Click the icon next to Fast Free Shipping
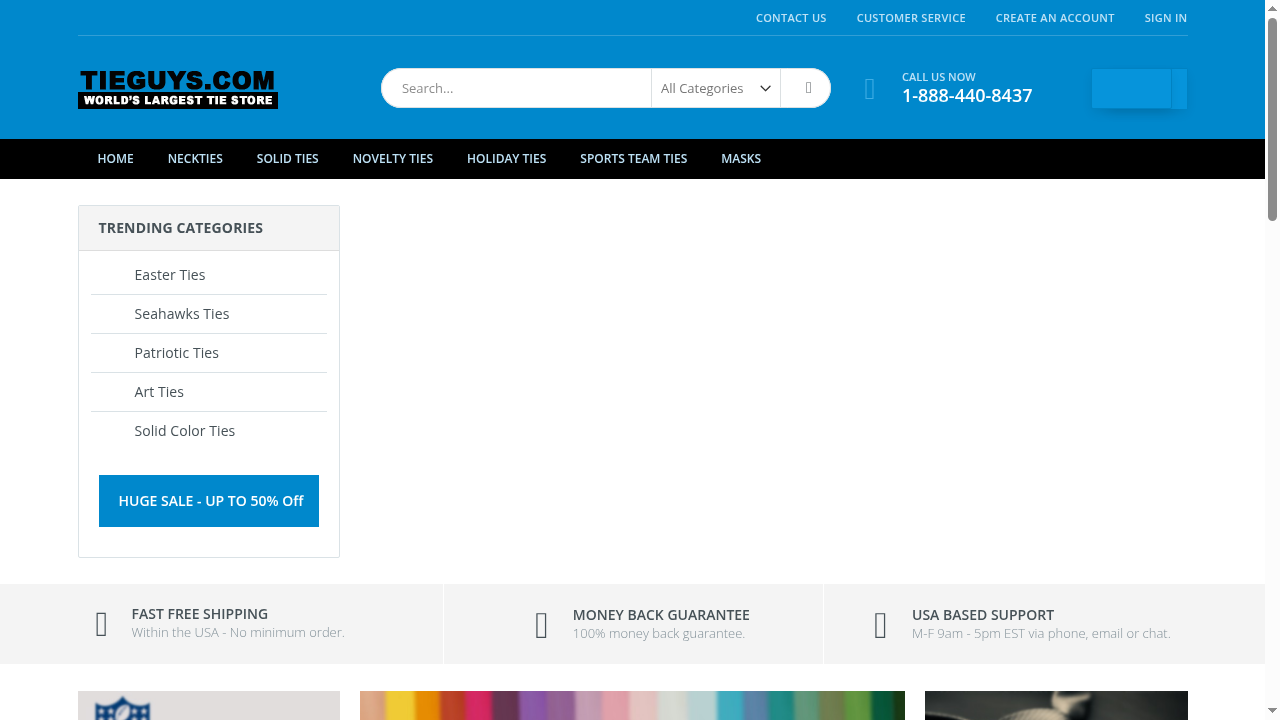This screenshot has height=720, width=1280. pyautogui.click(x=101, y=624)
